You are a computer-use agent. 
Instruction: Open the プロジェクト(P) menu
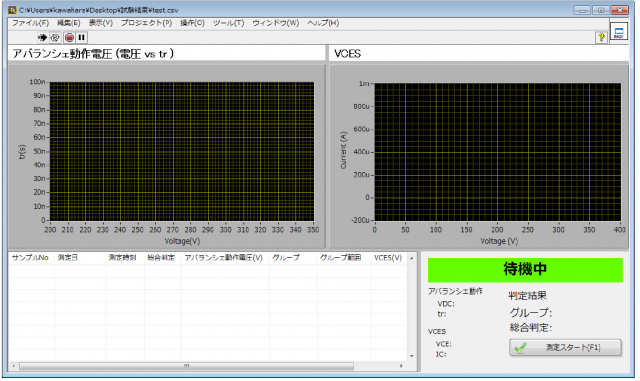[147, 23]
